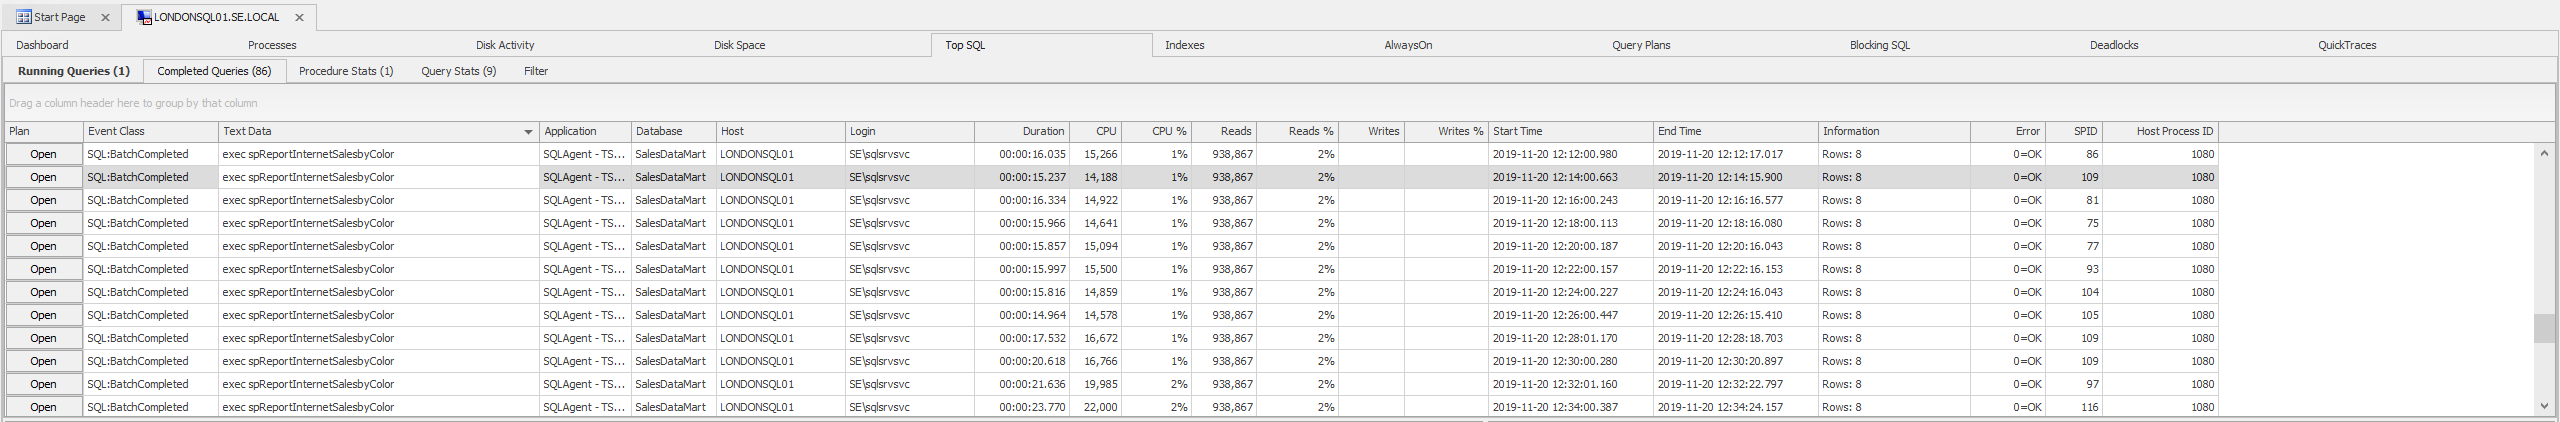The width and height of the screenshot is (2560, 422).
Task: Click CPU value 22,000
Action: 1096,407
